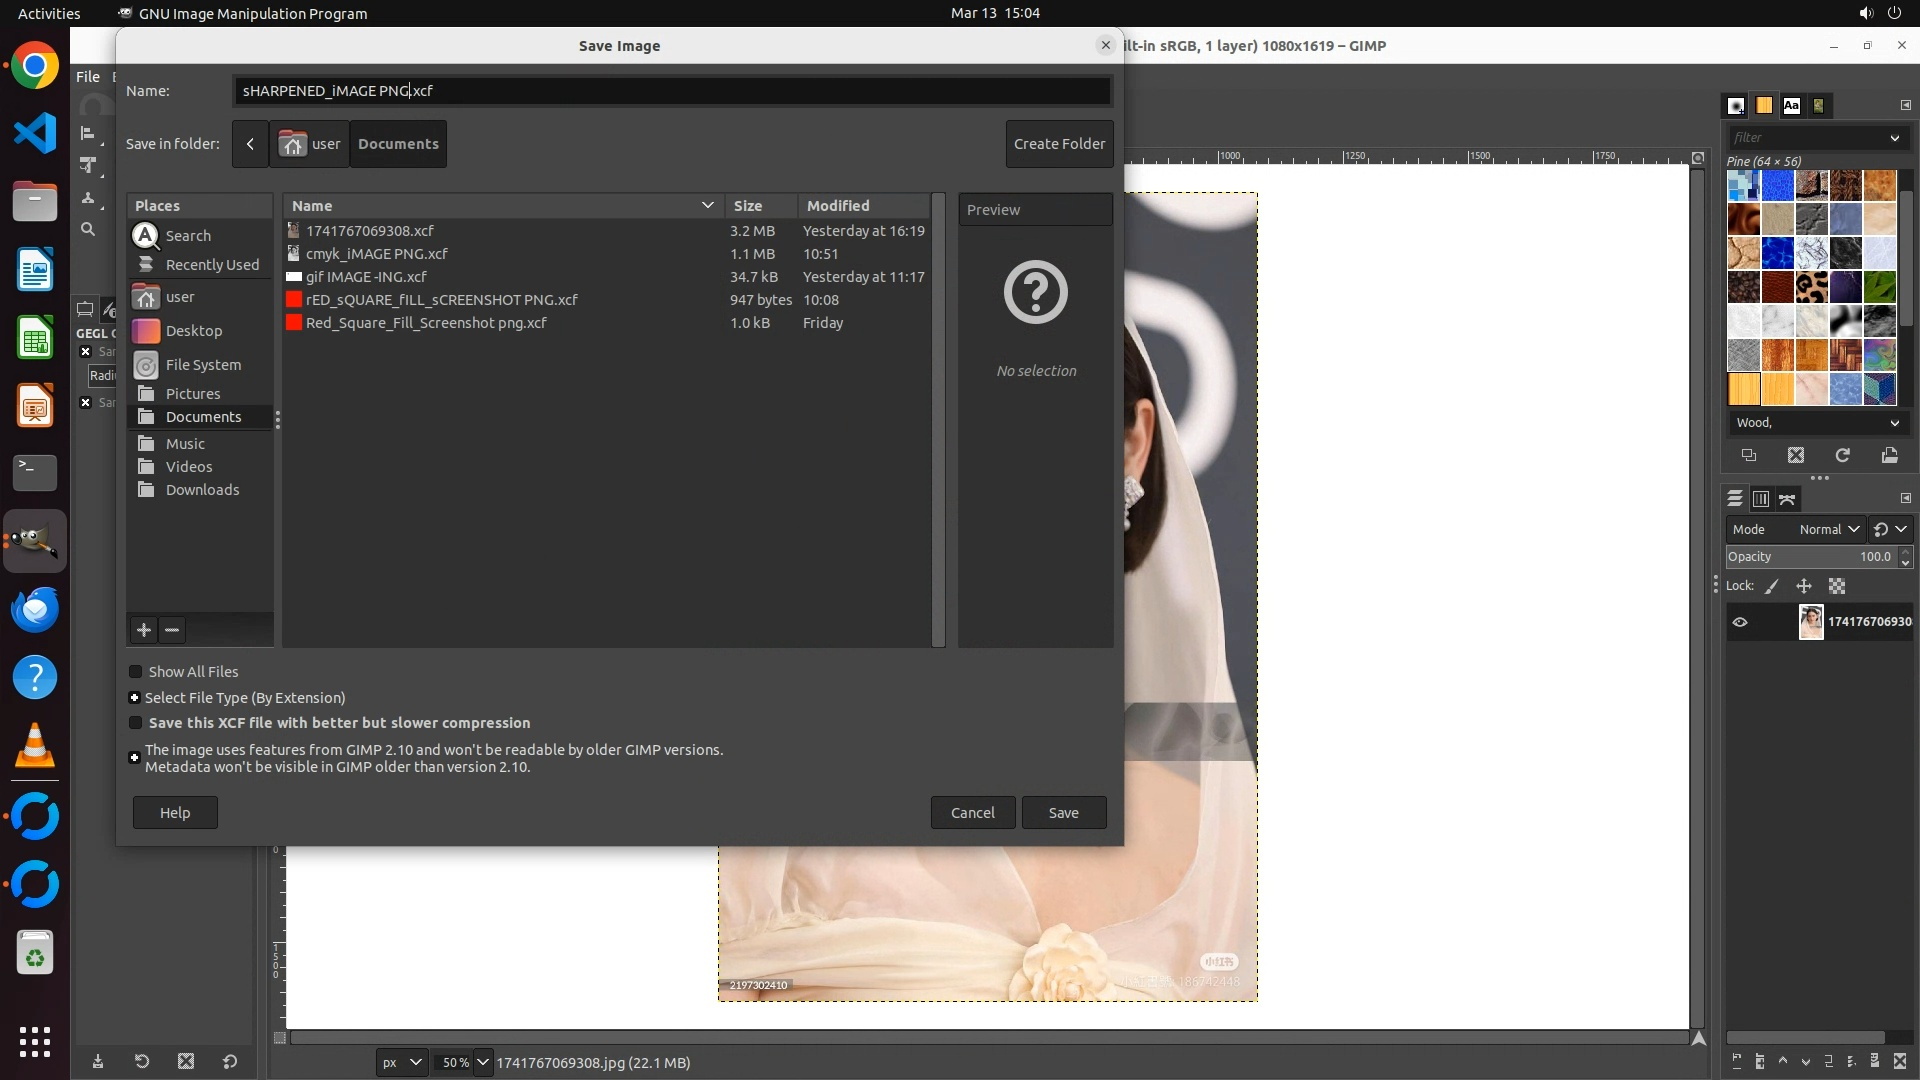Click the lock position and size icon
The width and height of the screenshot is (1920, 1080).
click(x=1804, y=586)
